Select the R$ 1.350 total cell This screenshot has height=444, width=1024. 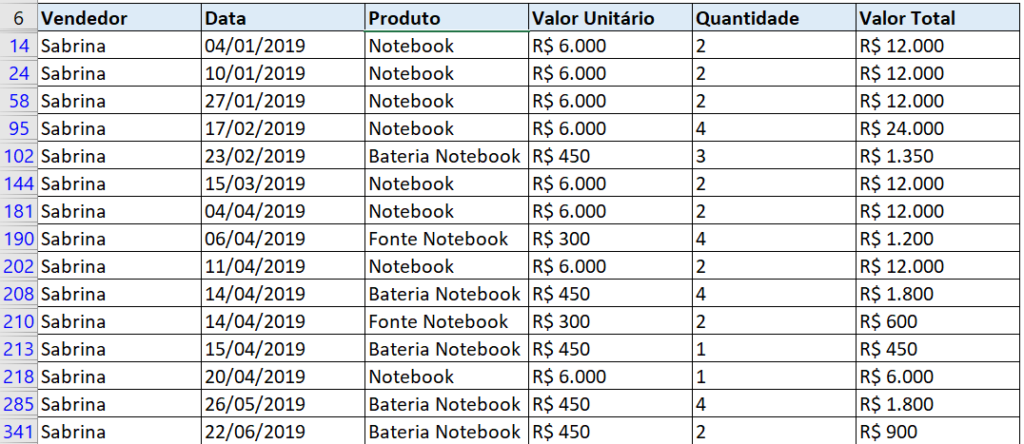(x=940, y=156)
